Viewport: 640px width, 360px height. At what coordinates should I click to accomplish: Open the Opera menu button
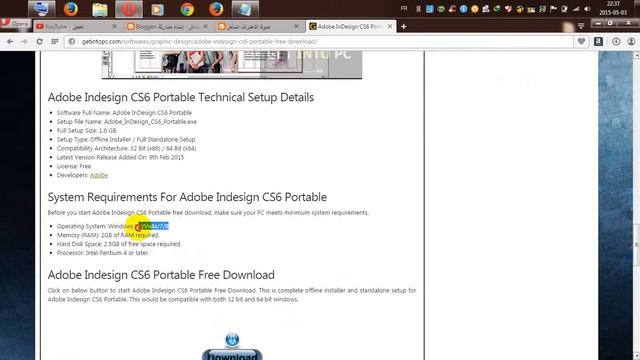[15, 24]
